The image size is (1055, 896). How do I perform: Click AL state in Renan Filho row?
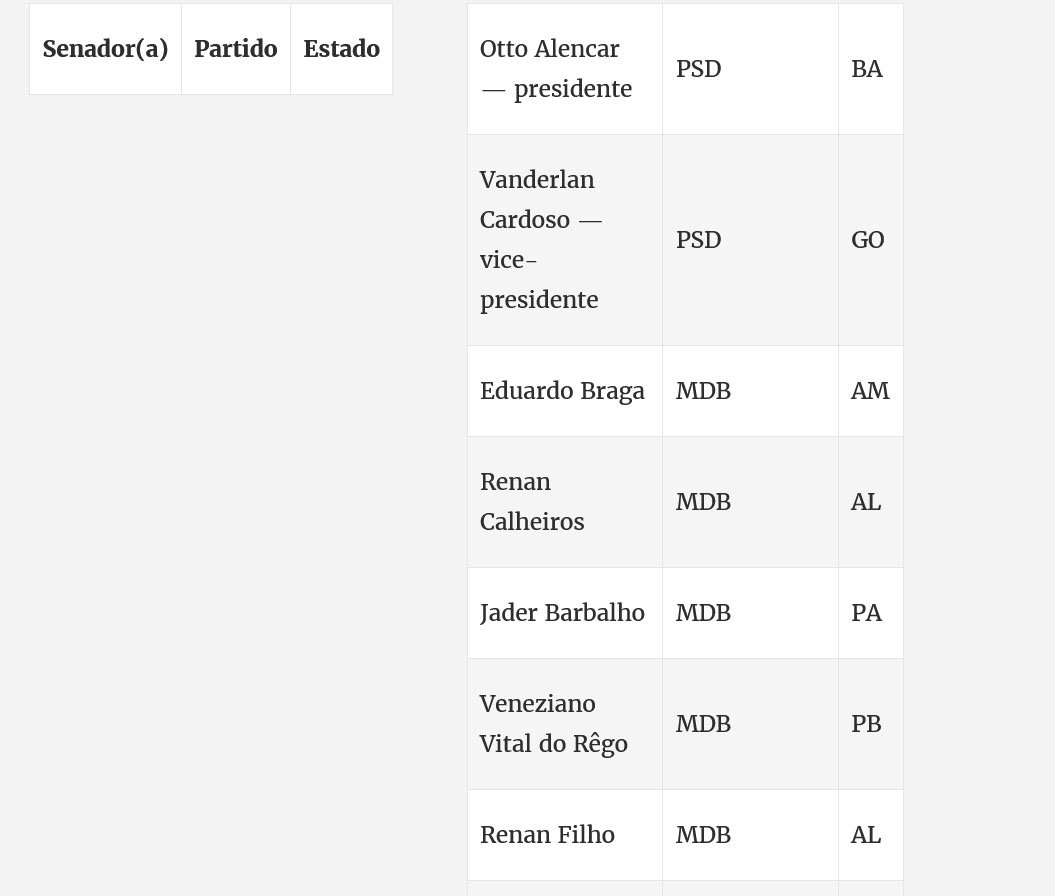tap(871, 835)
